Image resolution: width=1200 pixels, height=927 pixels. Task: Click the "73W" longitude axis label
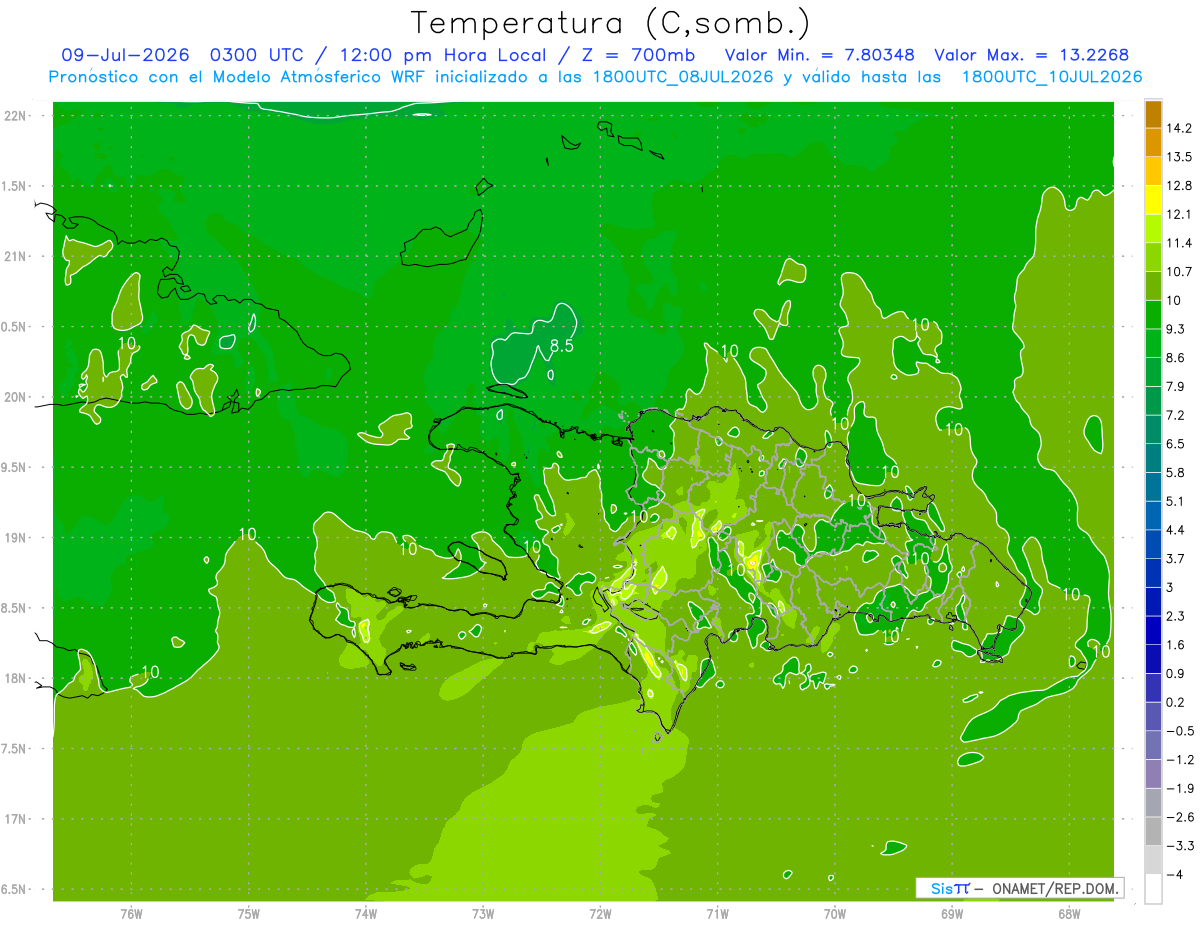pyautogui.click(x=483, y=914)
